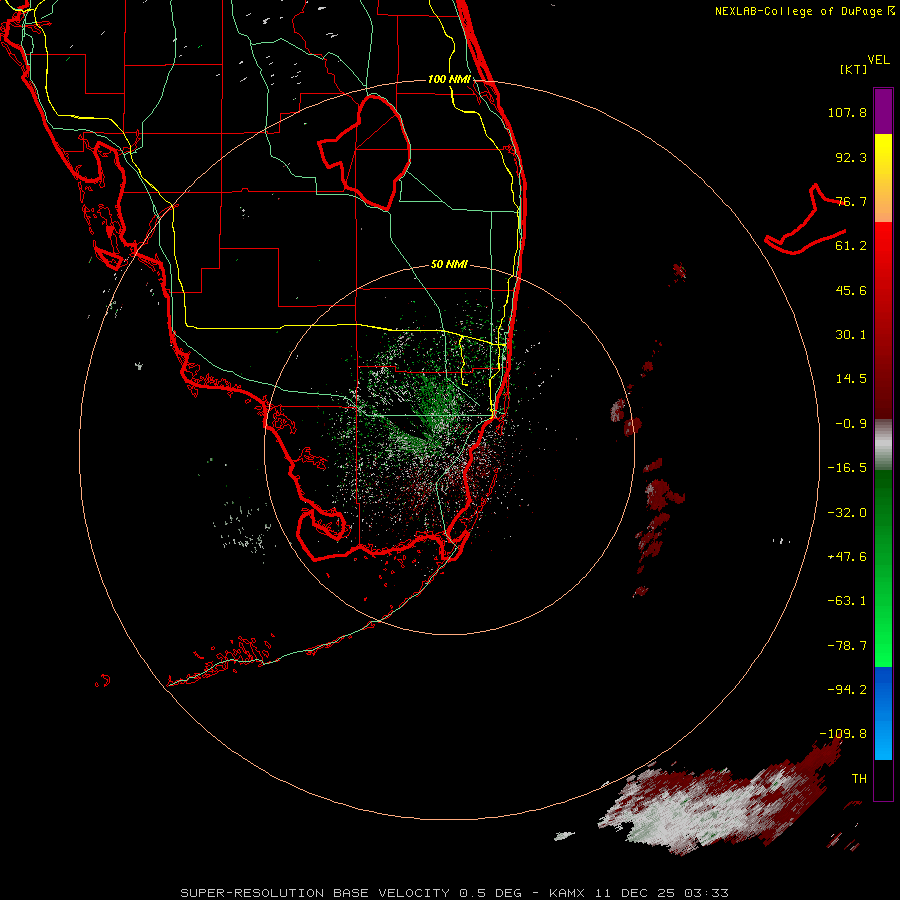Select the 61.2 legend value
The image size is (900, 900).
point(851,246)
